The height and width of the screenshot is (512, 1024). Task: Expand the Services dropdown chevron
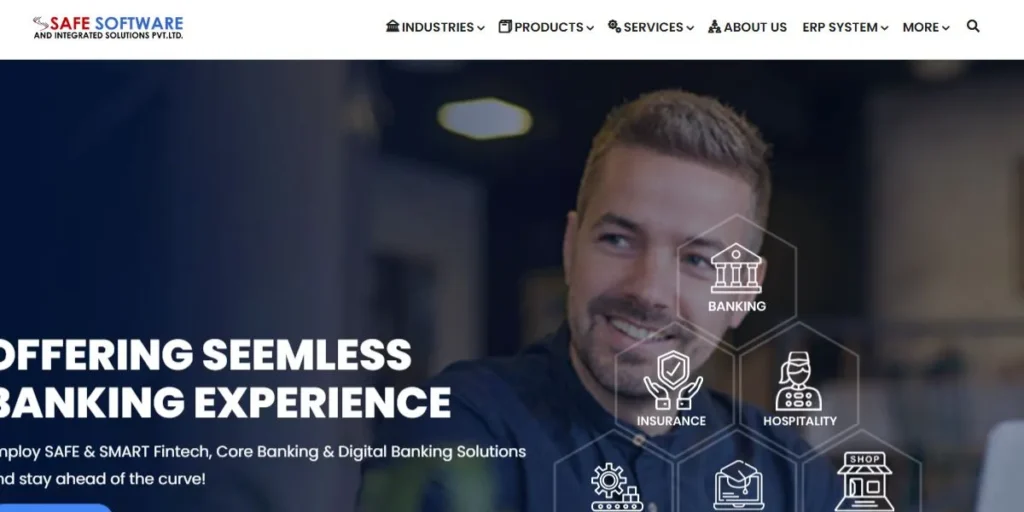tap(690, 28)
